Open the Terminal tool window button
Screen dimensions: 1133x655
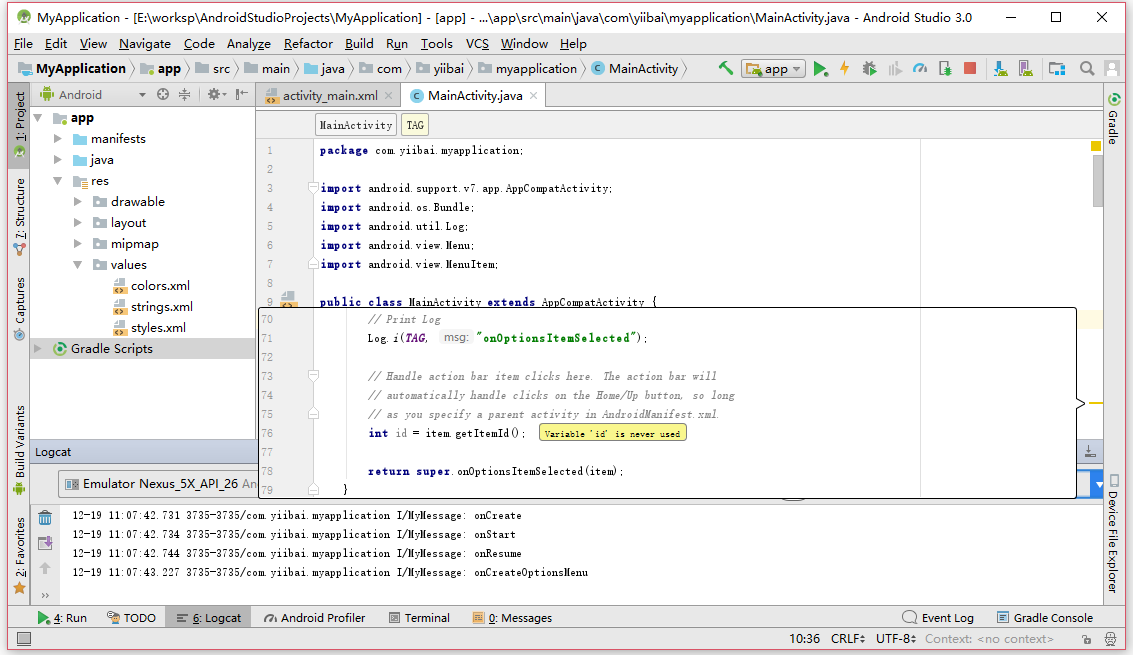coord(419,618)
